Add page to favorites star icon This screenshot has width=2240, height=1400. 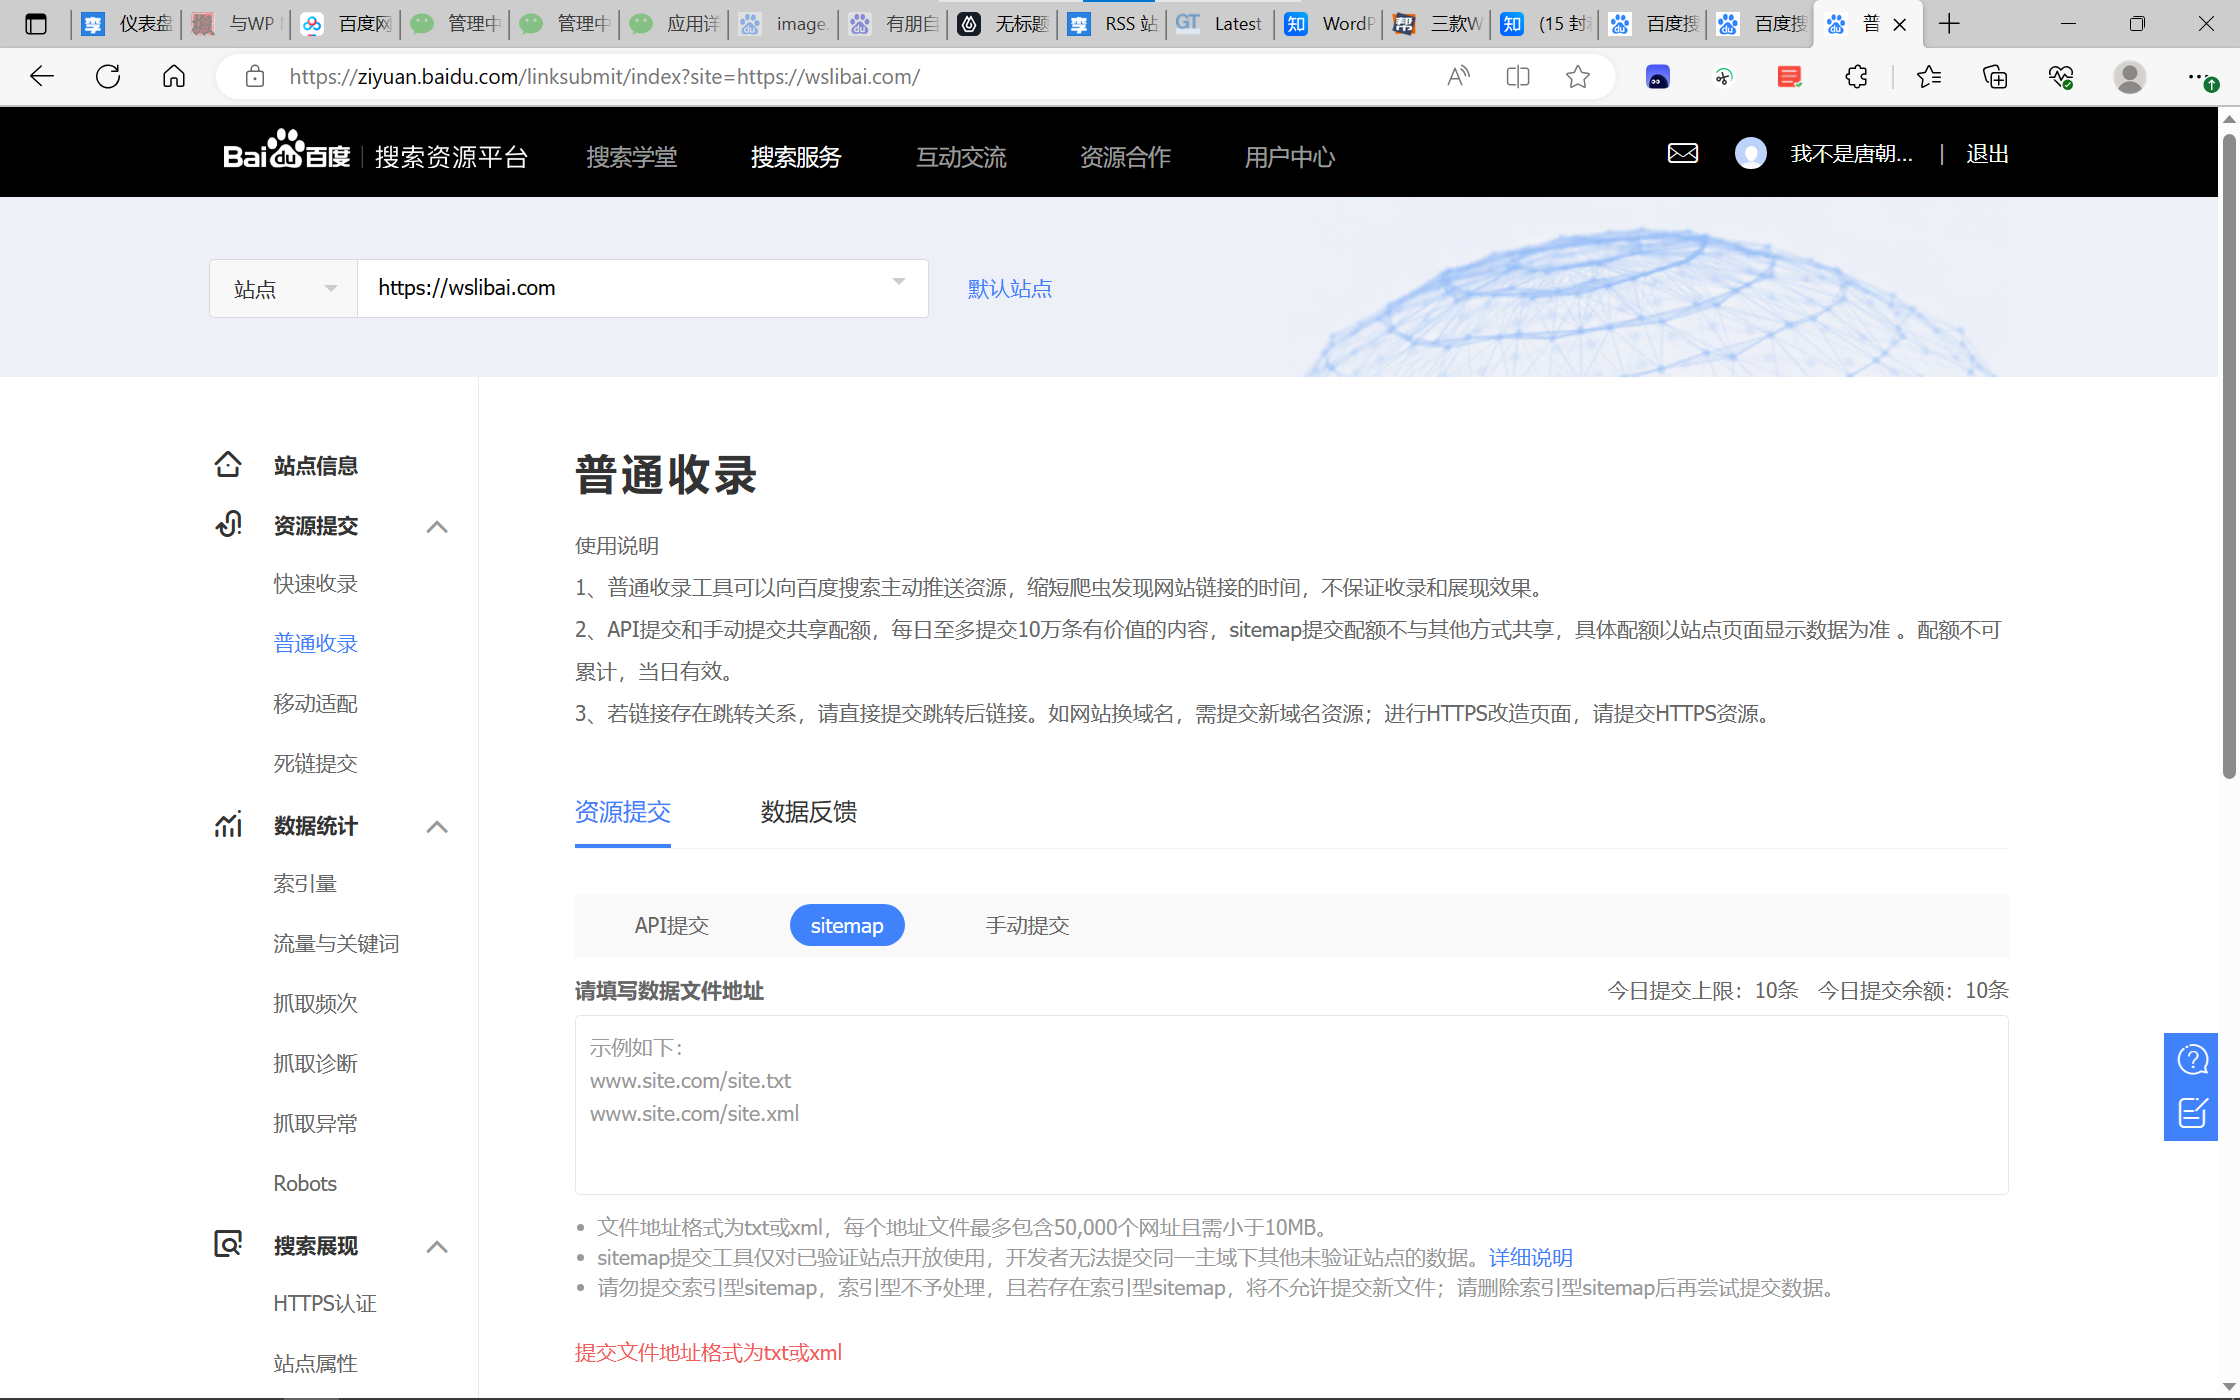click(x=1578, y=77)
